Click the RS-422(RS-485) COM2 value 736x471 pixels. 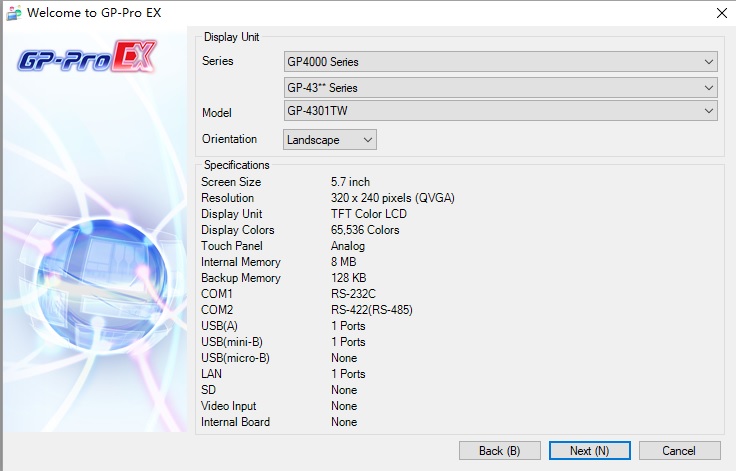click(371, 310)
